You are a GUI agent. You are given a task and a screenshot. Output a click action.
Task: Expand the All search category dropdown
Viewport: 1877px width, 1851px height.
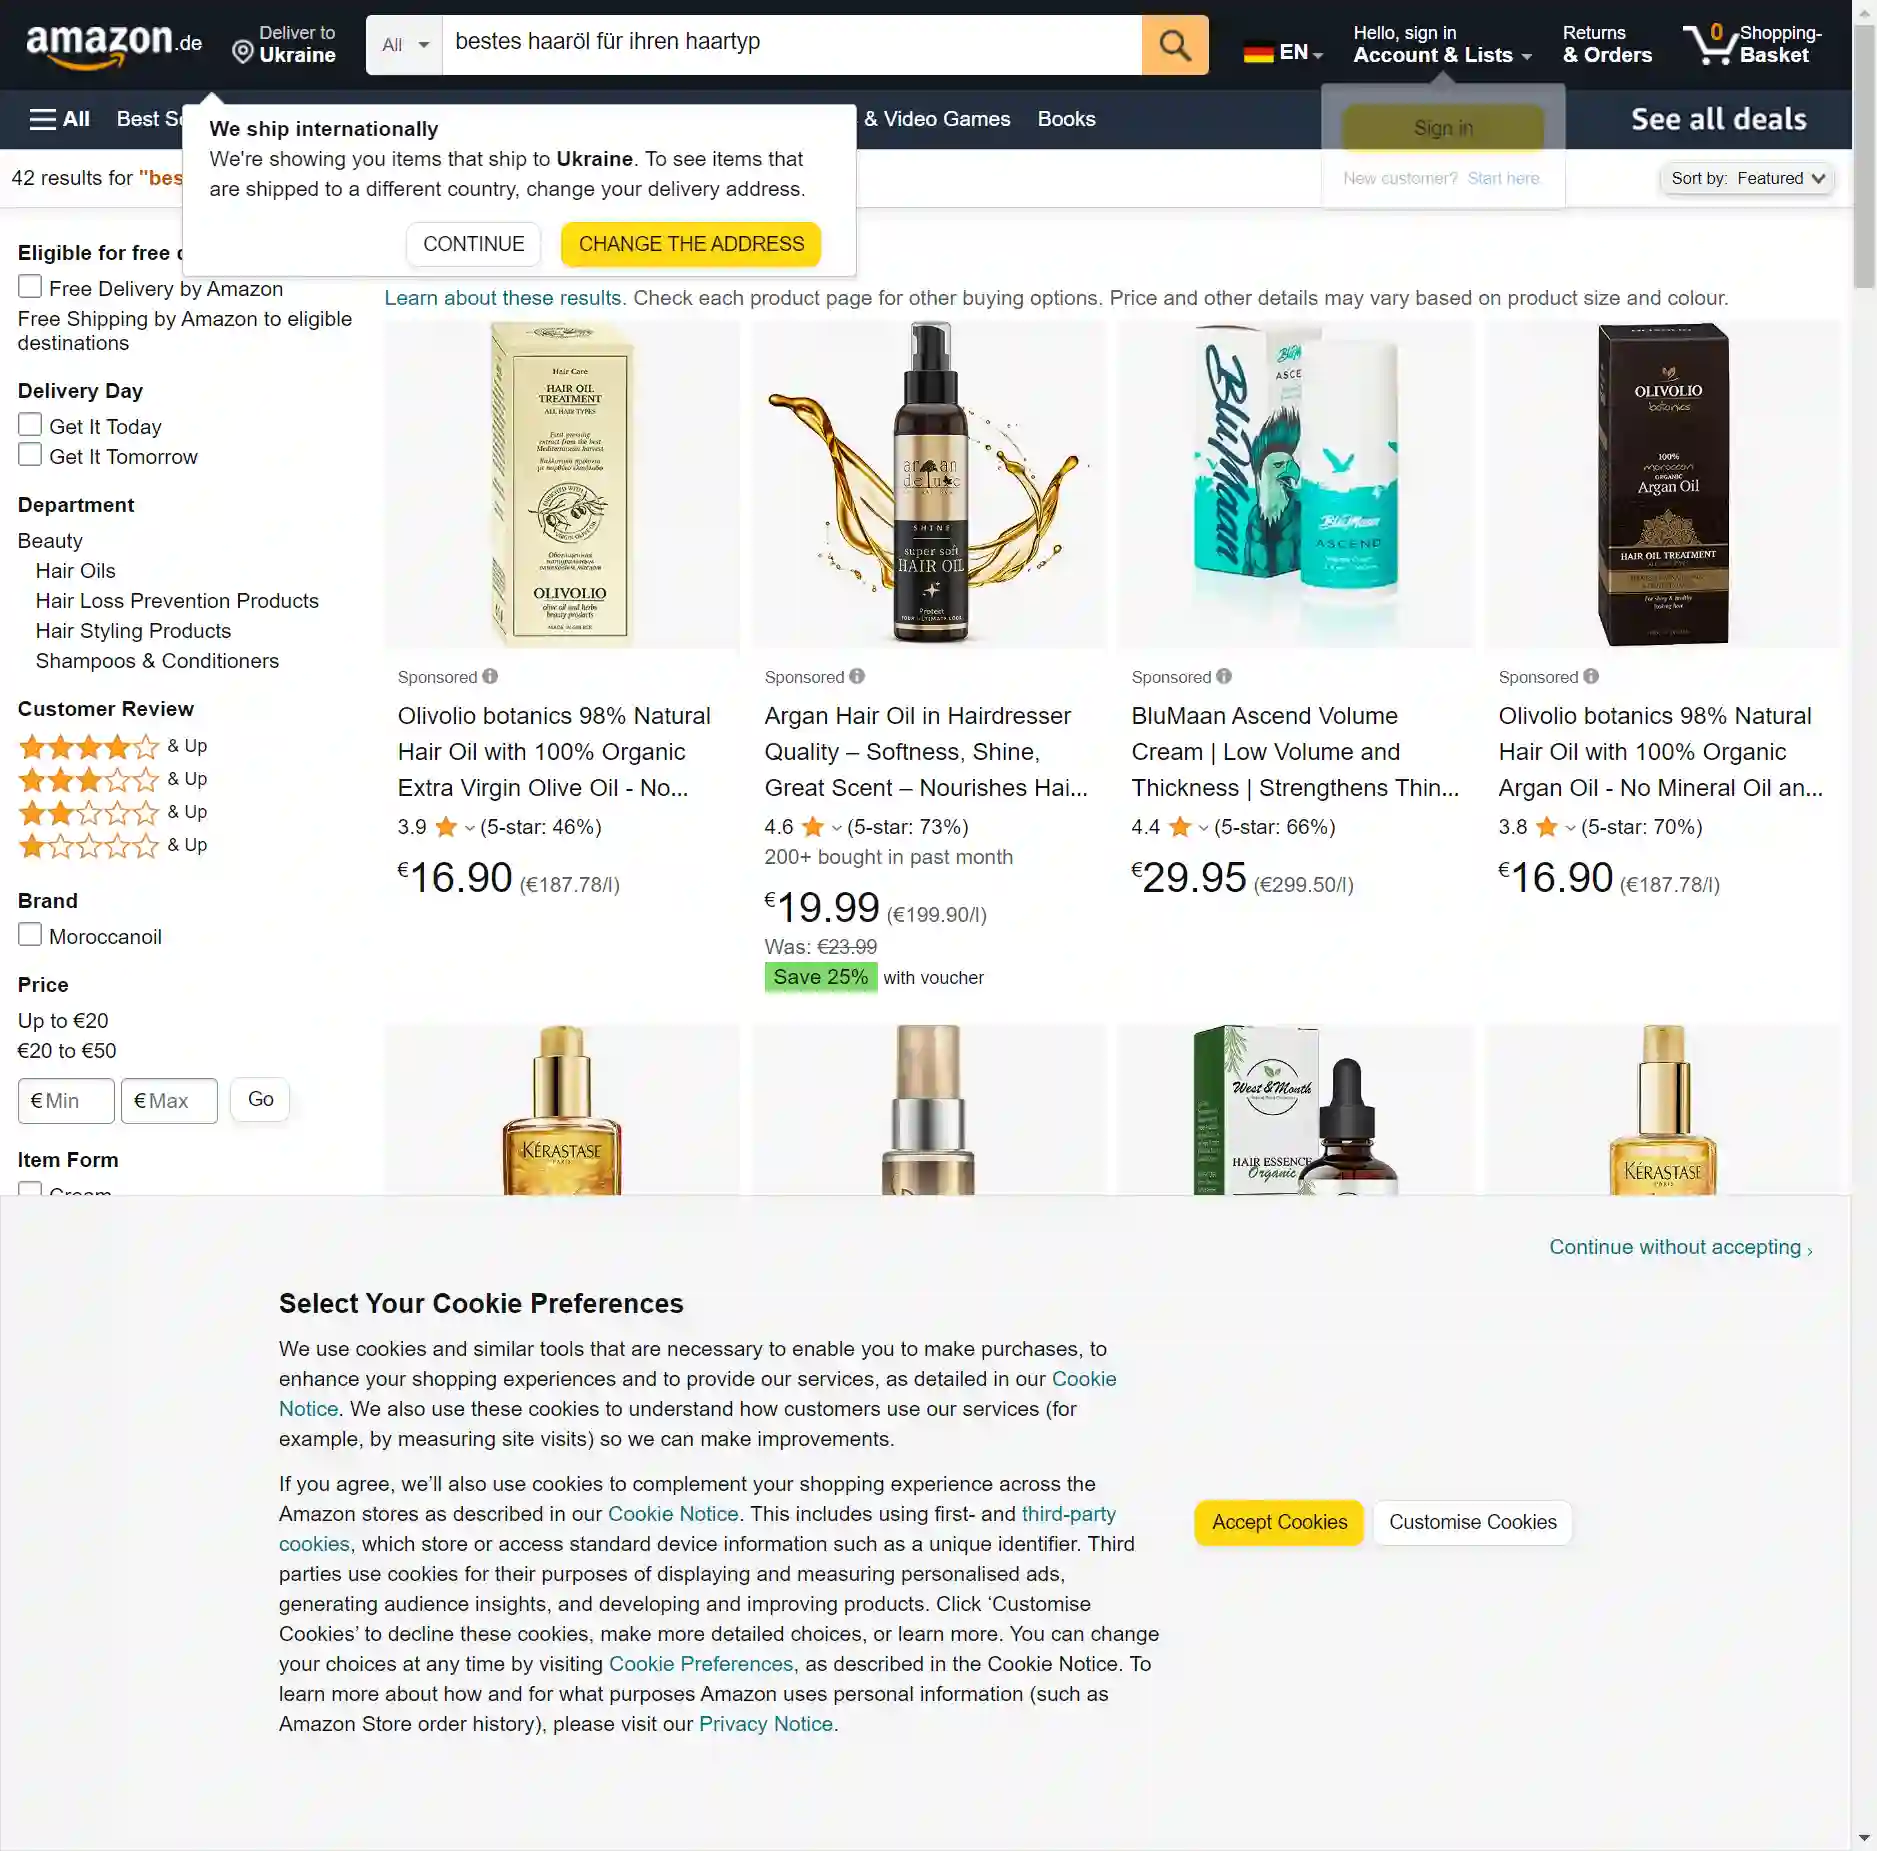(404, 45)
